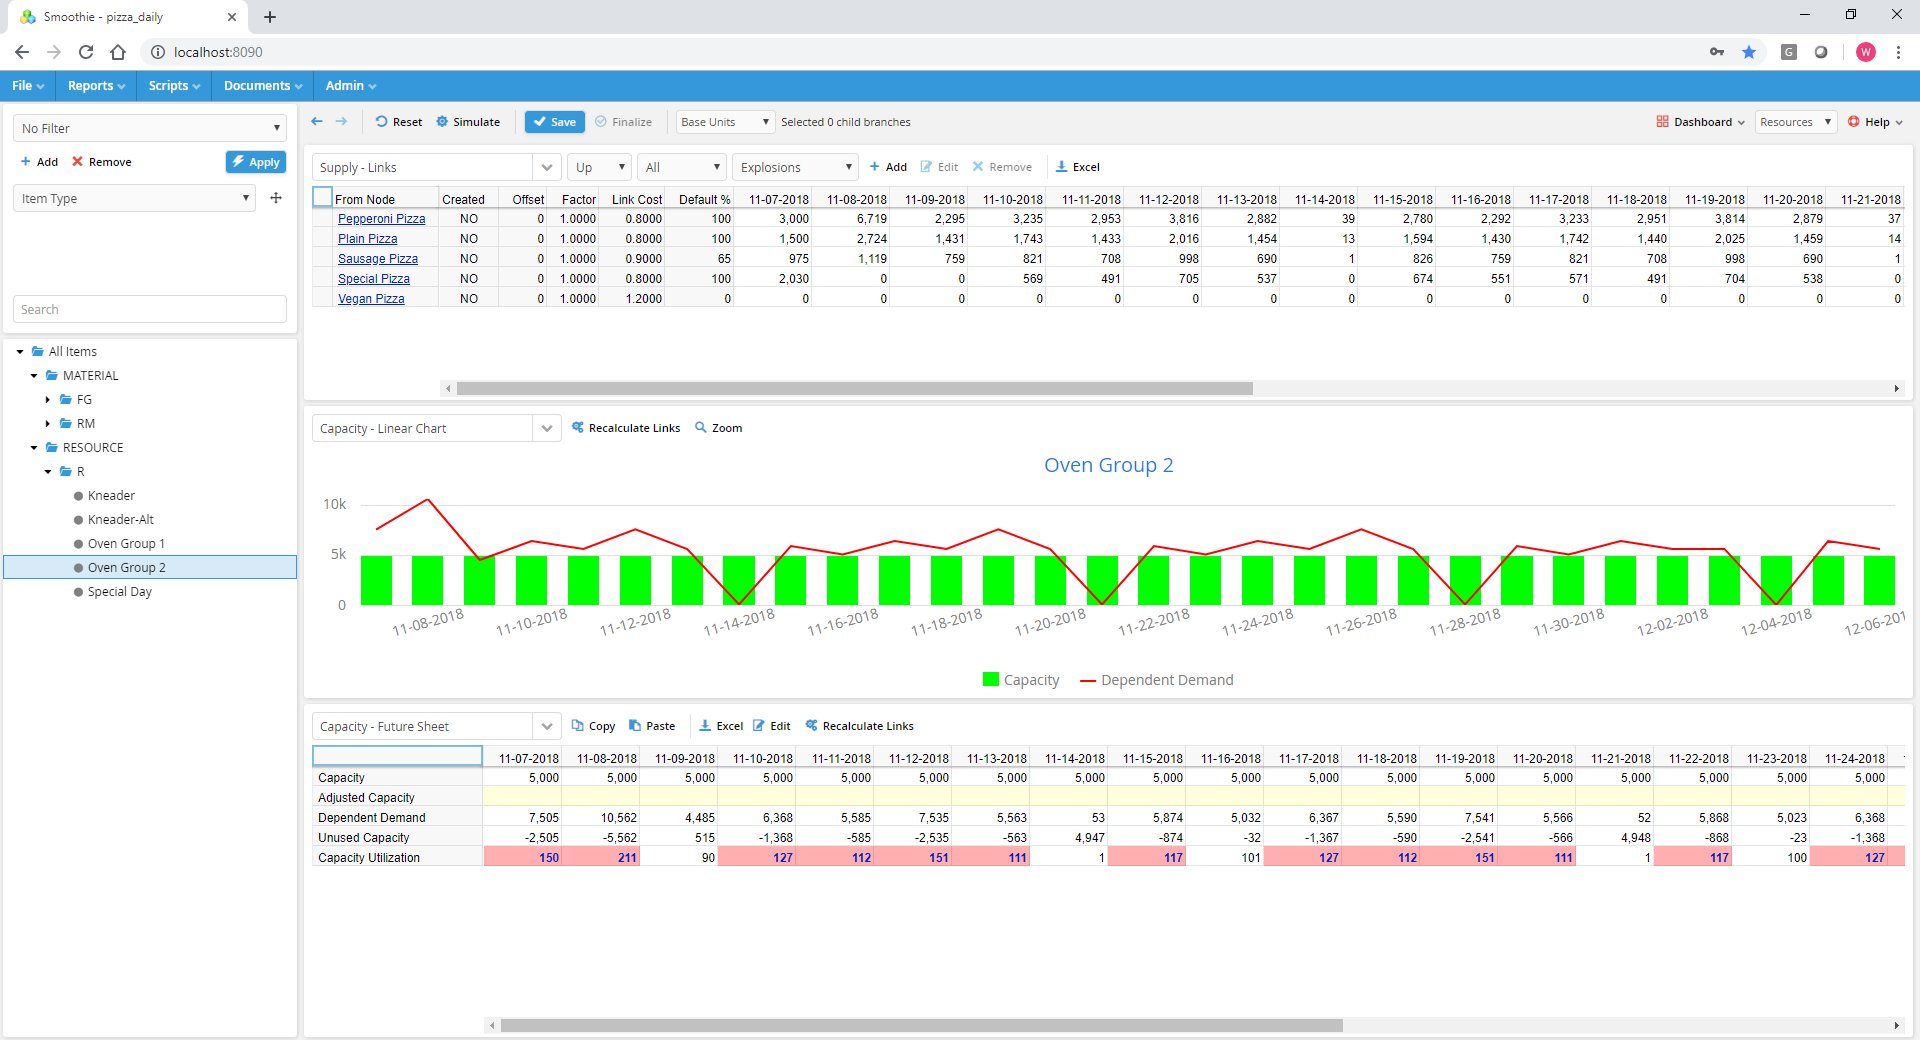Copy the Capacity Future Sheet data

click(x=593, y=726)
